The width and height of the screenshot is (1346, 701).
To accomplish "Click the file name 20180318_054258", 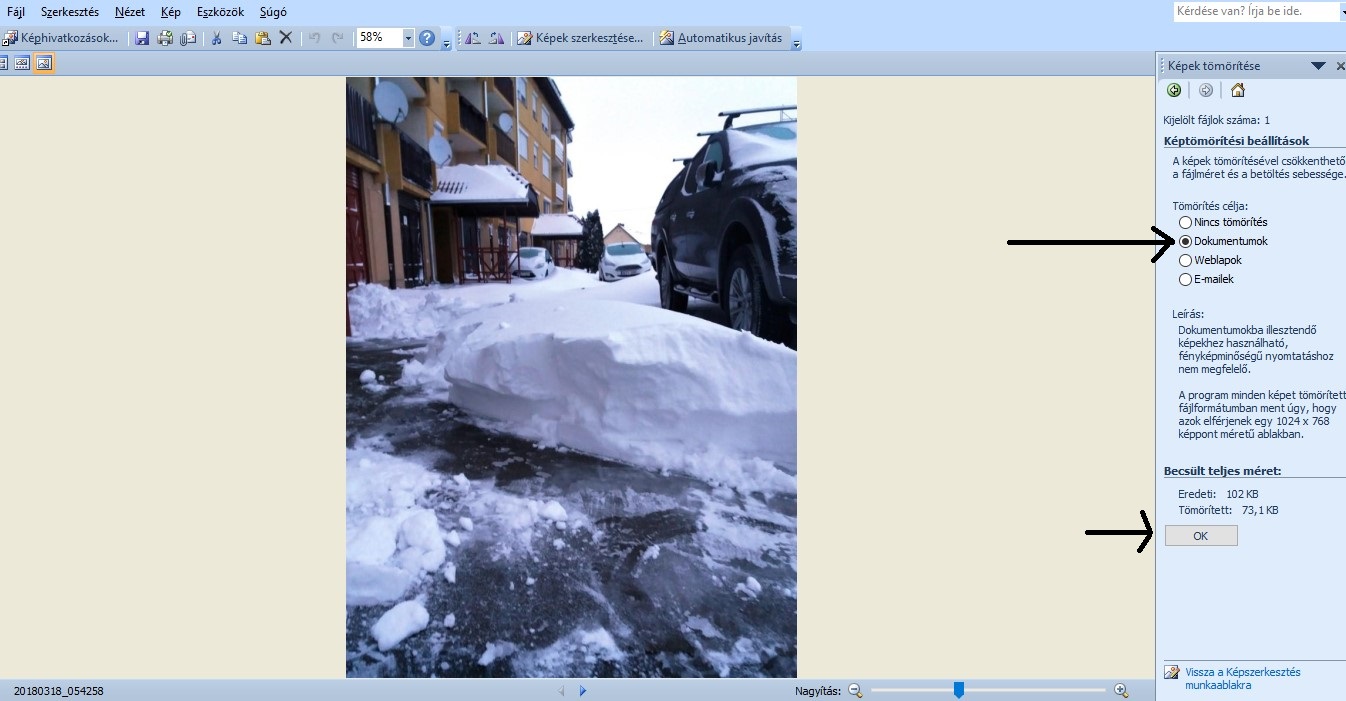I will click(59, 691).
